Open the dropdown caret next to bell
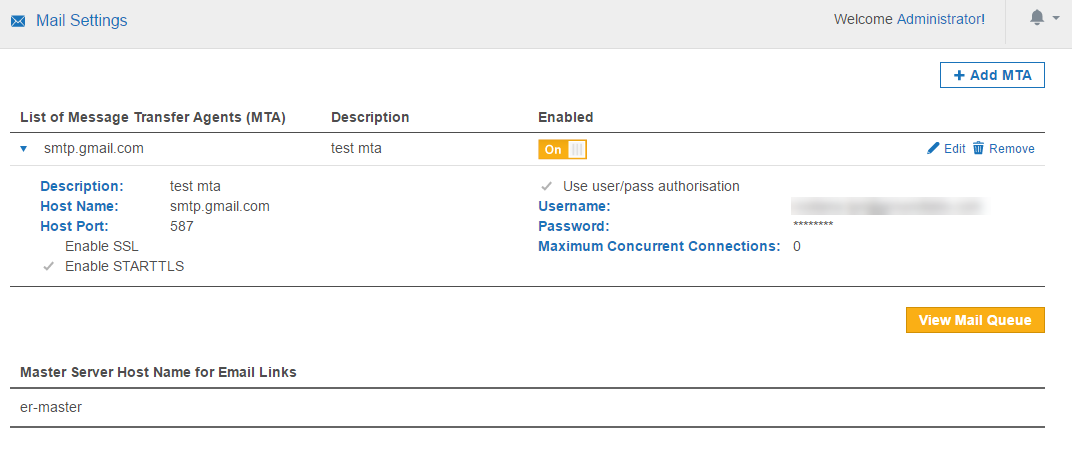The width and height of the screenshot is (1072, 470). click(1055, 18)
